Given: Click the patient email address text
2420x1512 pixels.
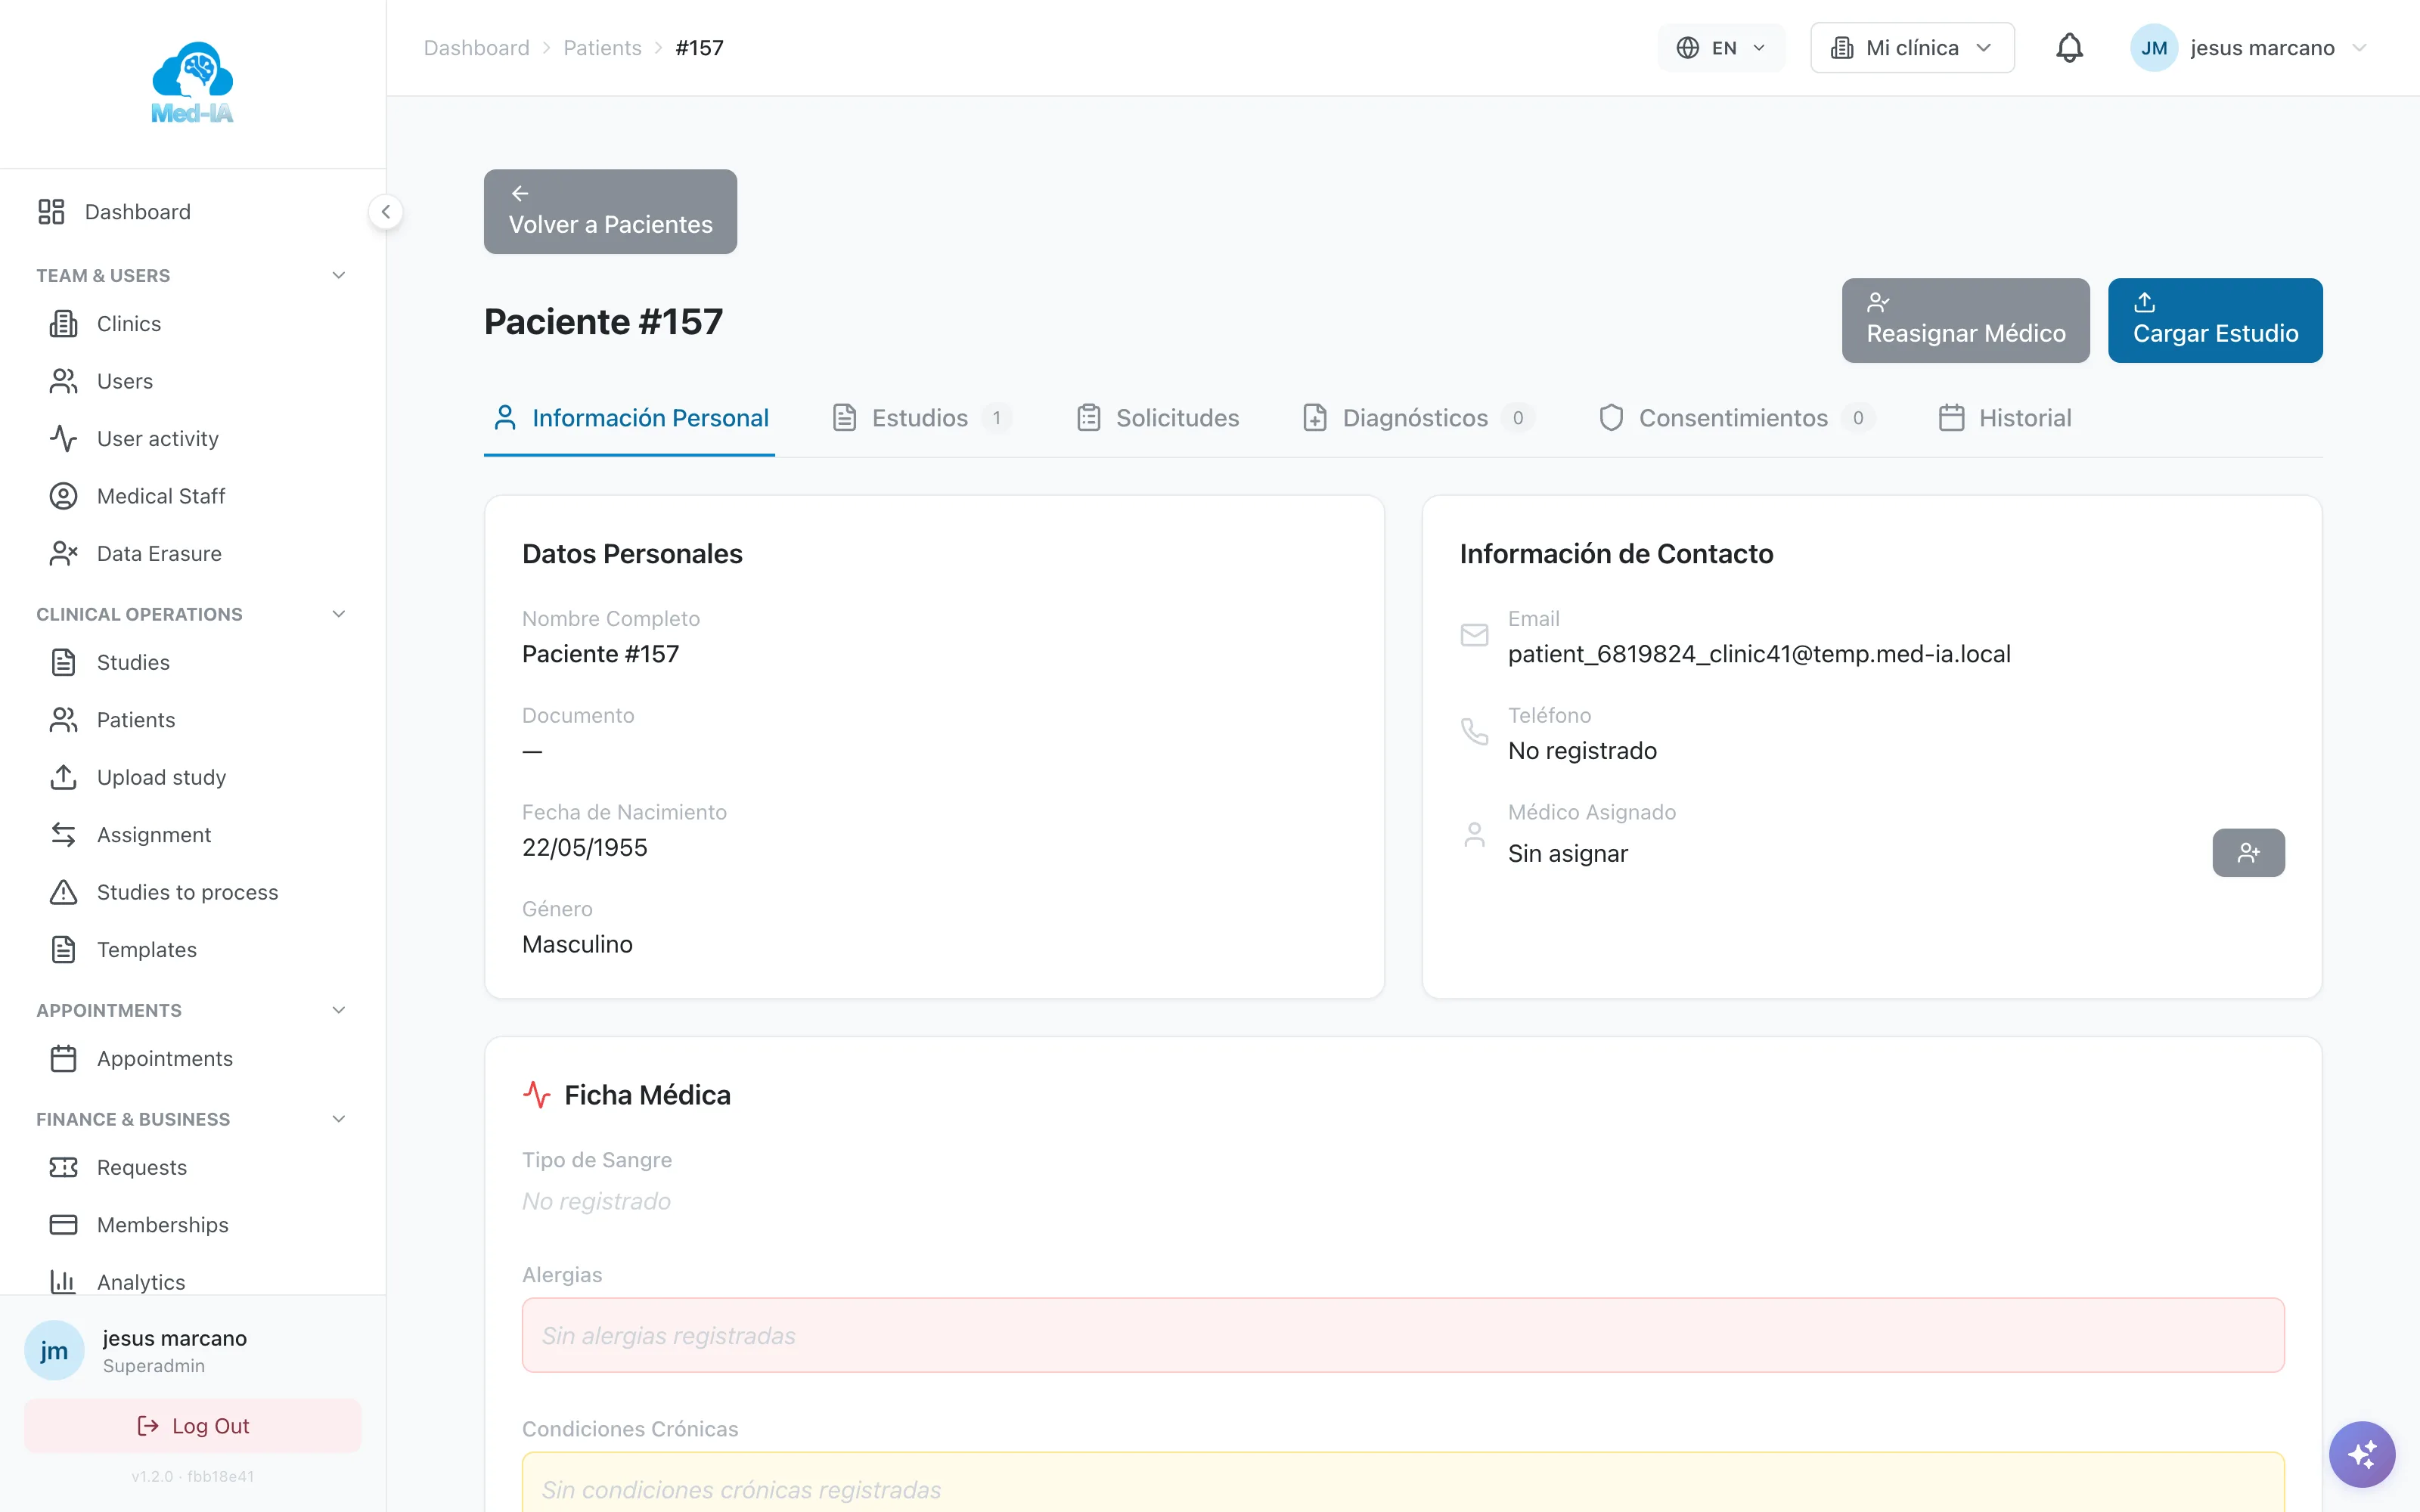Looking at the screenshot, I should coord(1759,654).
